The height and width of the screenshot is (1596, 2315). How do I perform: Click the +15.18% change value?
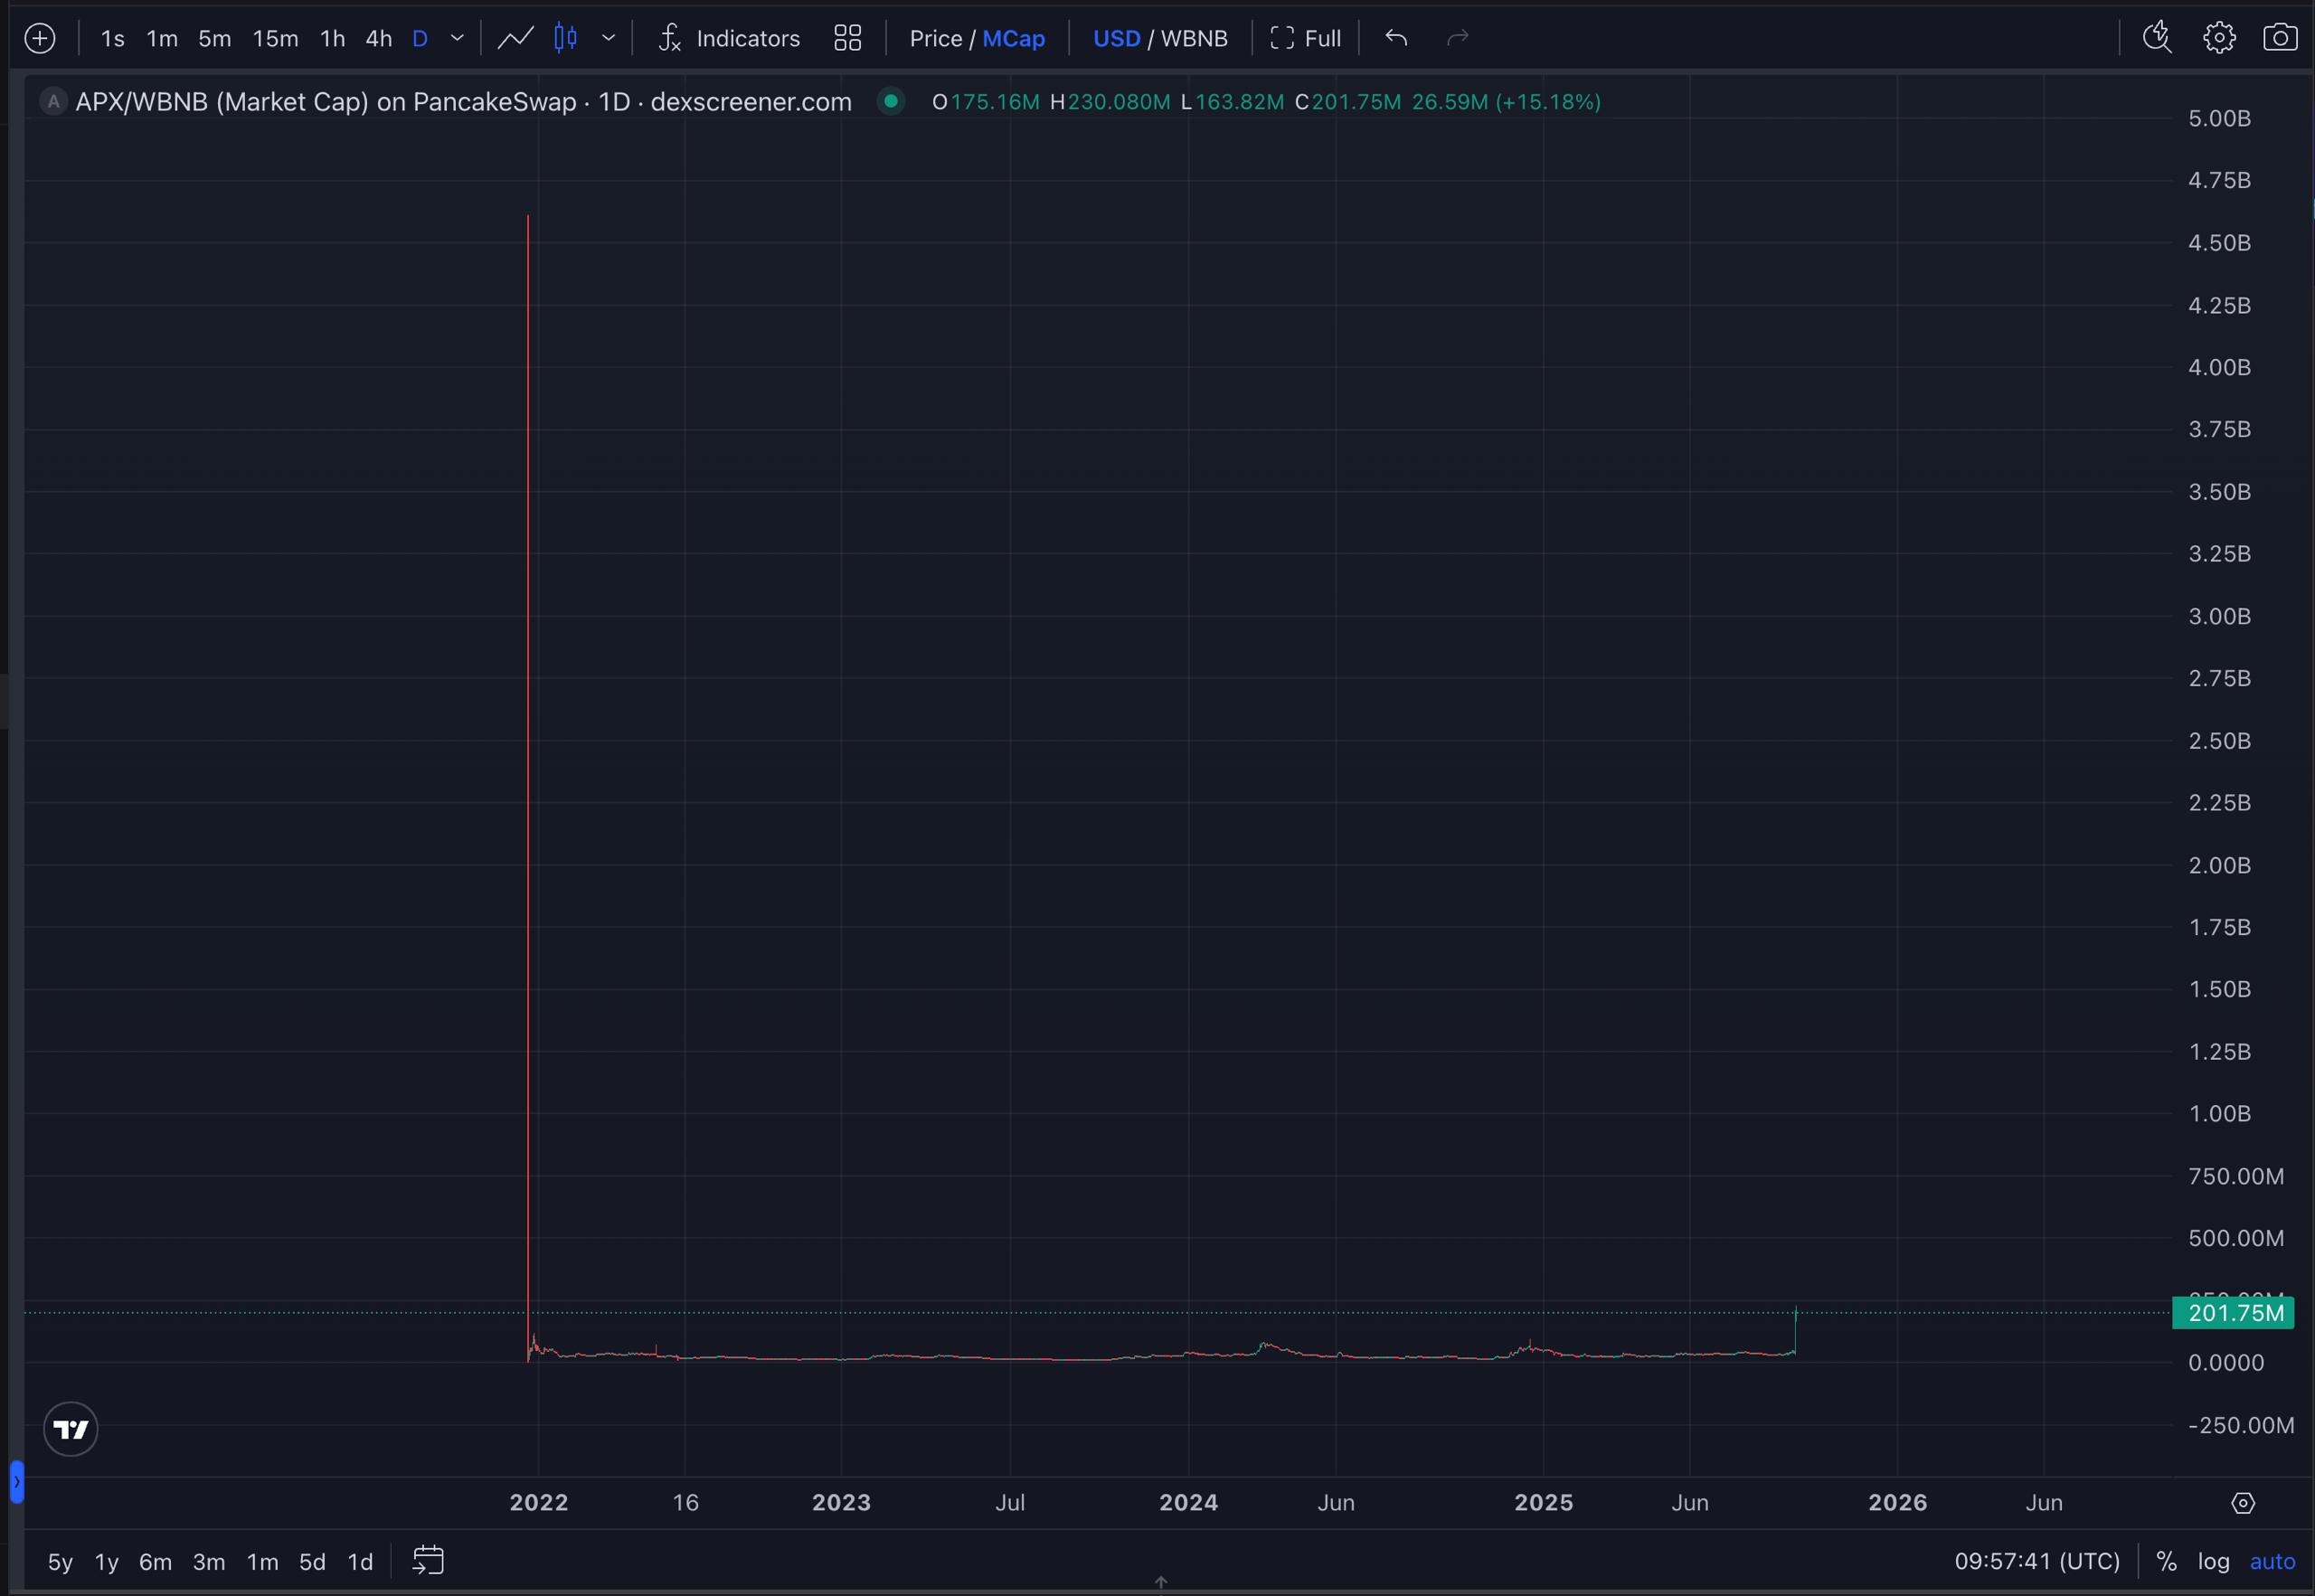click(1547, 102)
